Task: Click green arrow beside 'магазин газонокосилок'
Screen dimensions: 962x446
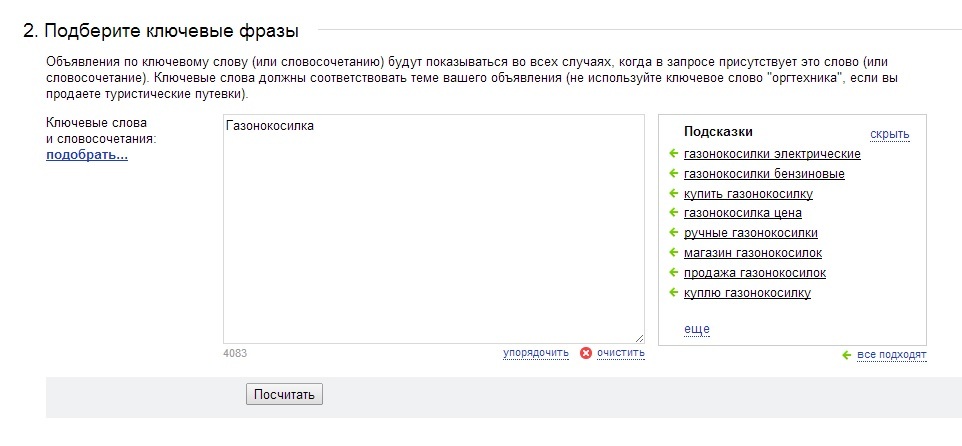Action: tap(673, 252)
